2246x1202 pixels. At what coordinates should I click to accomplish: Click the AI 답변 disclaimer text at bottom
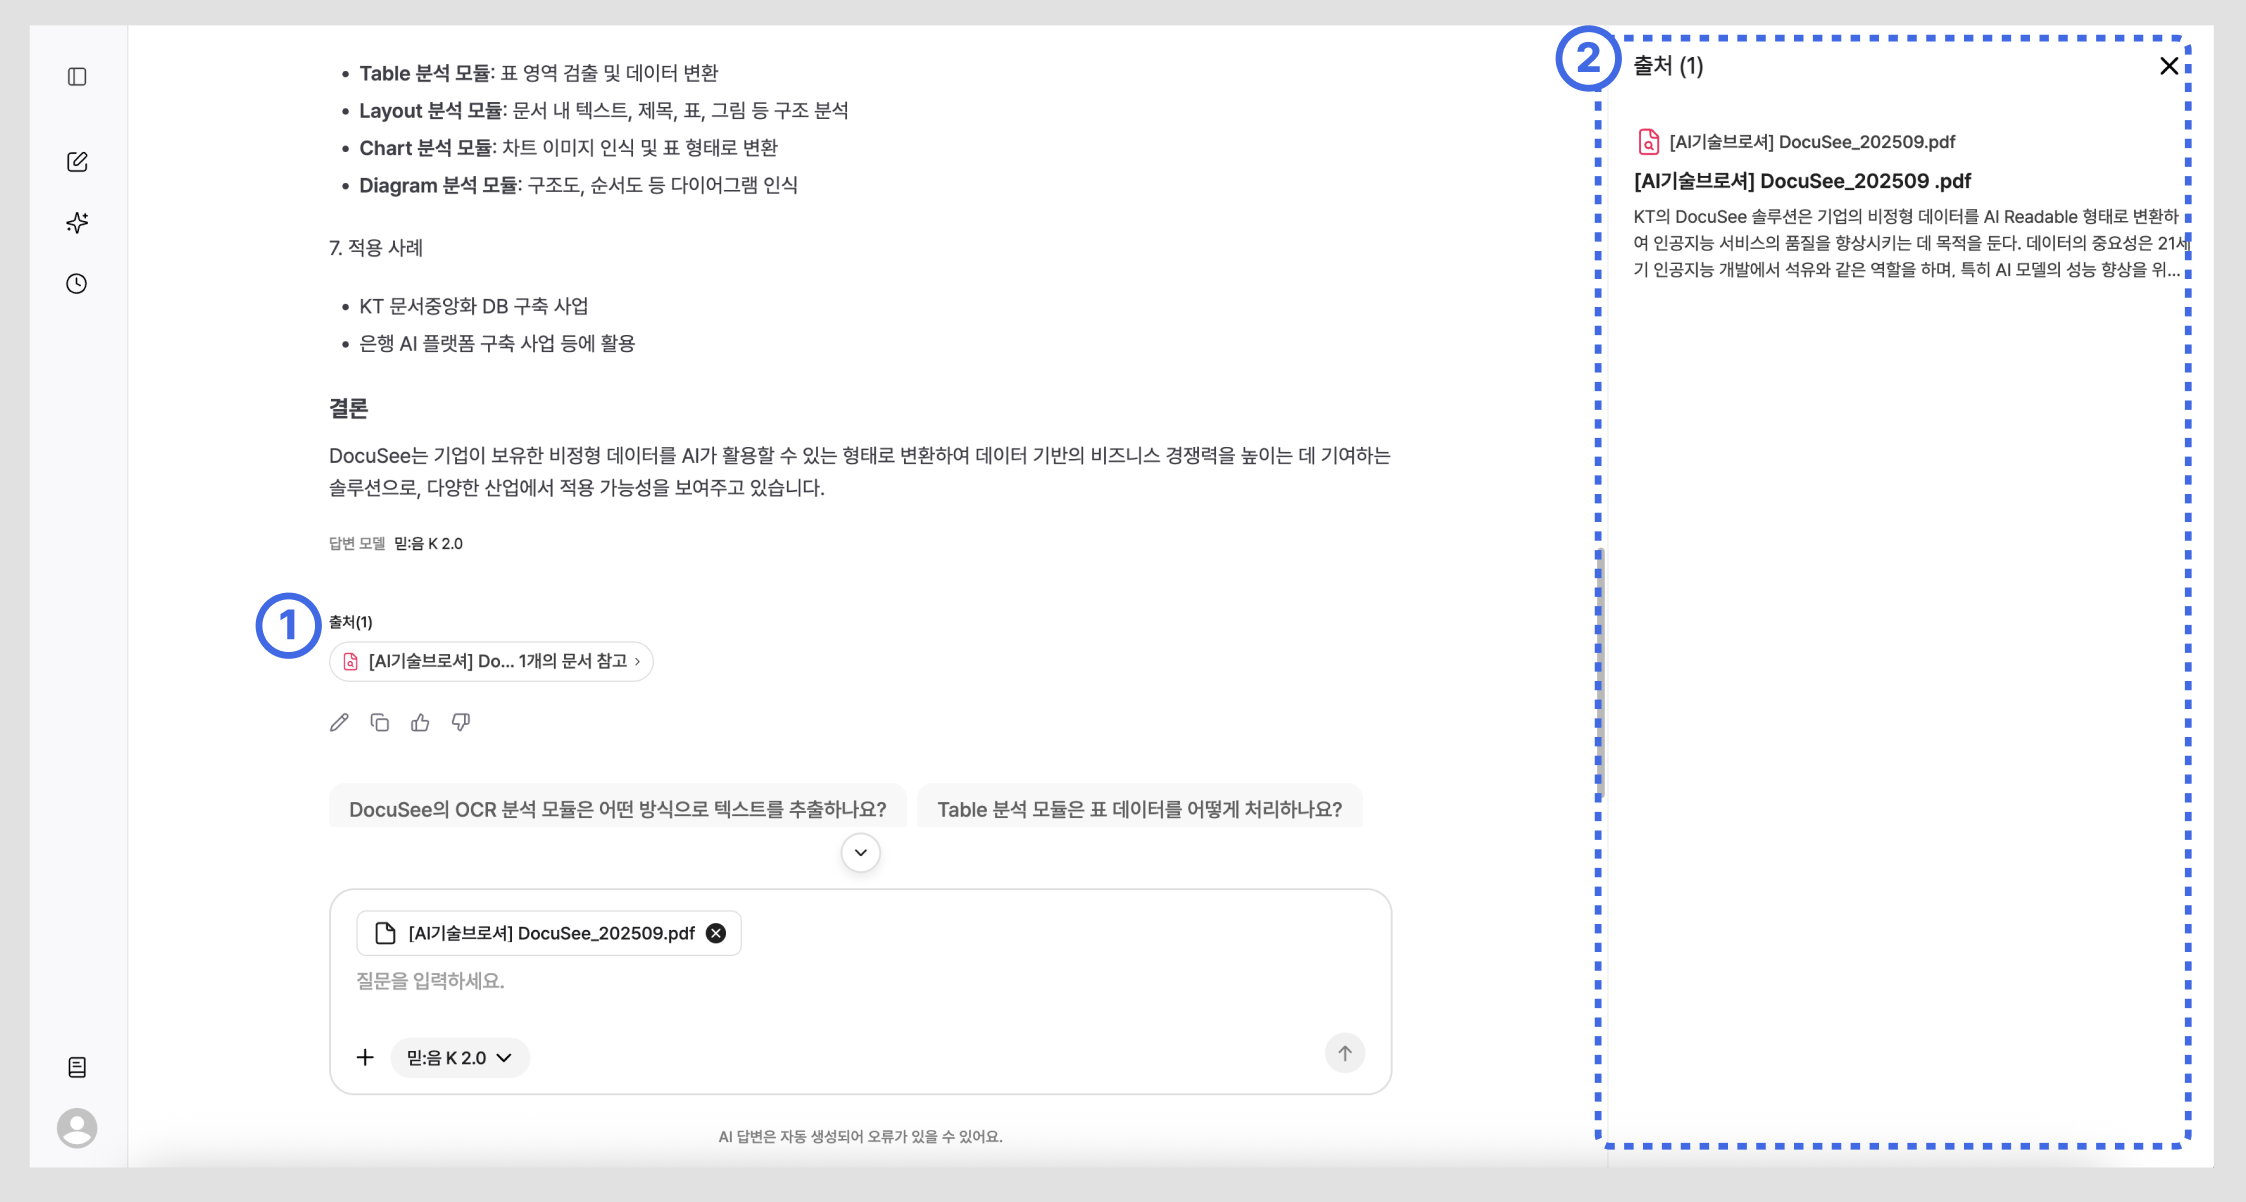860,1136
